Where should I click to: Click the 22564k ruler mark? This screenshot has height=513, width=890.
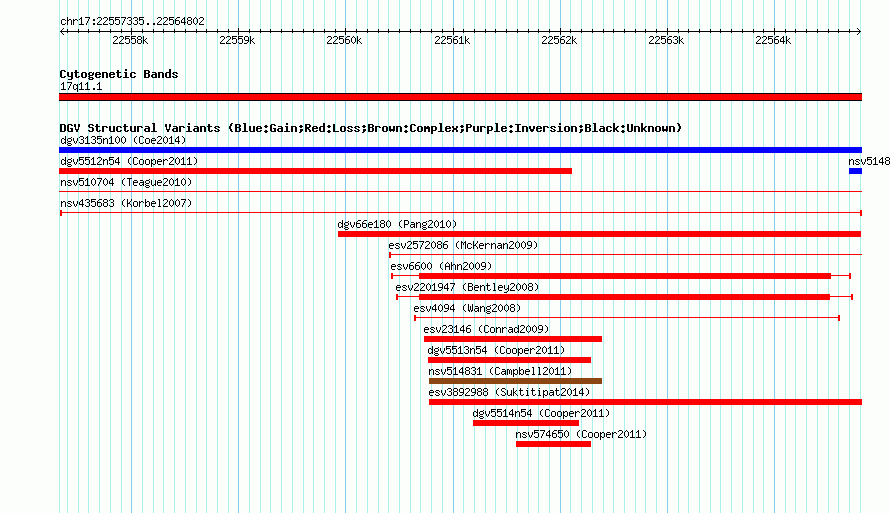click(773, 40)
